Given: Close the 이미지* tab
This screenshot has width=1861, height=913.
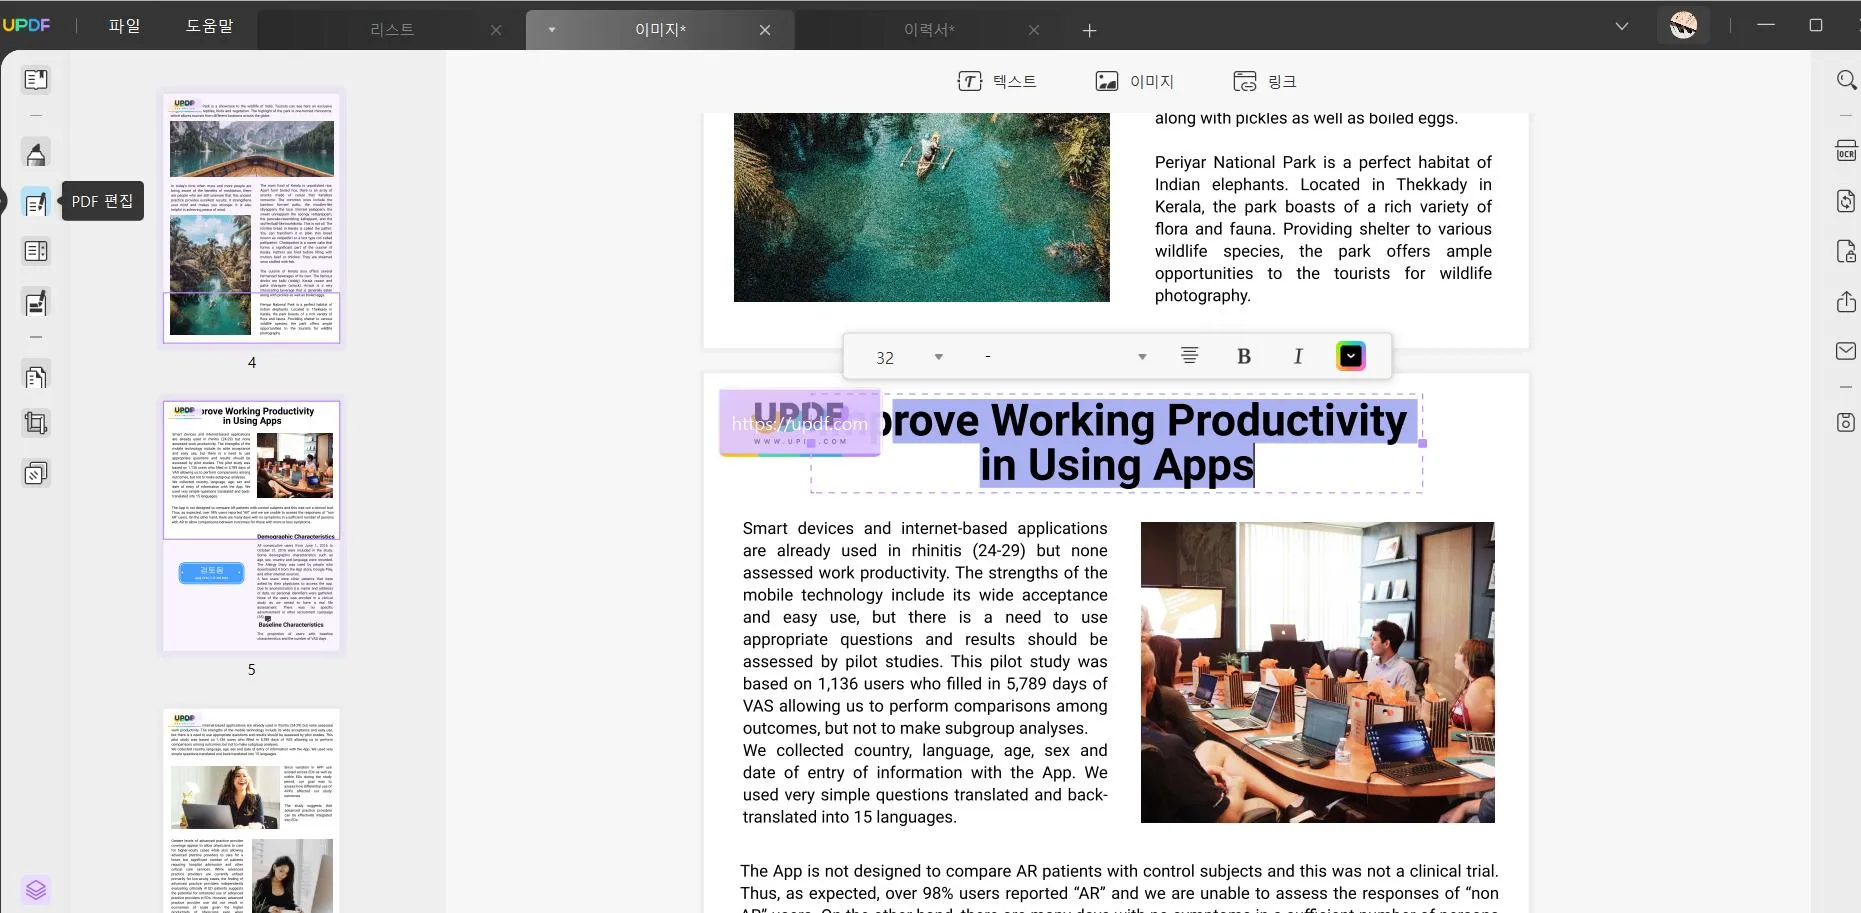Looking at the screenshot, I should [x=765, y=31].
